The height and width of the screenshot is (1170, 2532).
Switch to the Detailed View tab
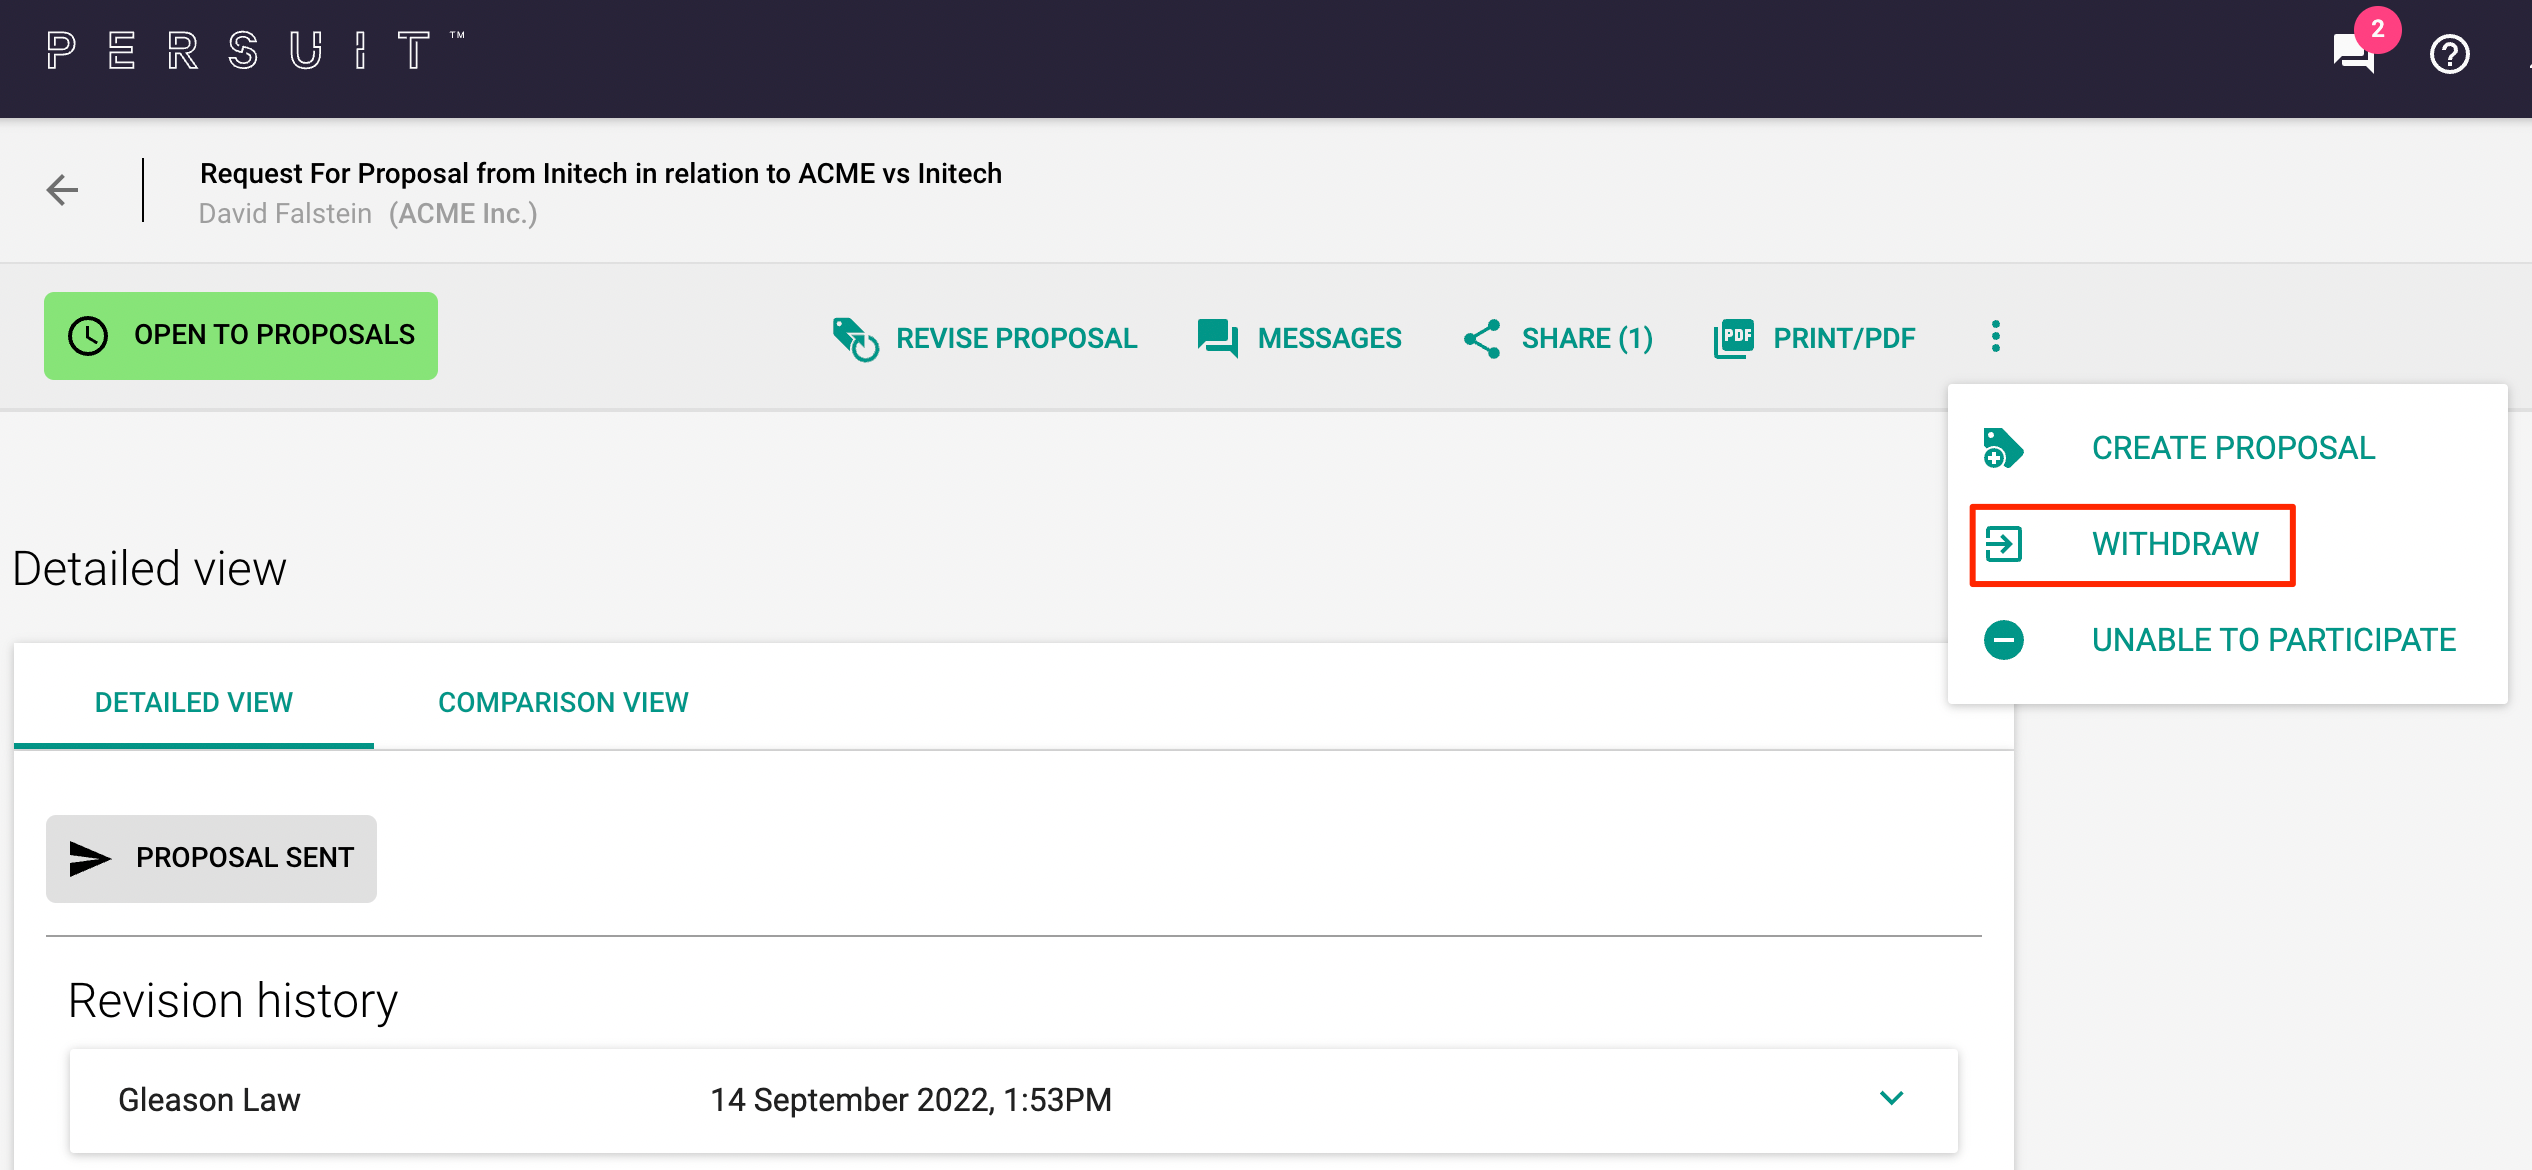[x=194, y=702]
